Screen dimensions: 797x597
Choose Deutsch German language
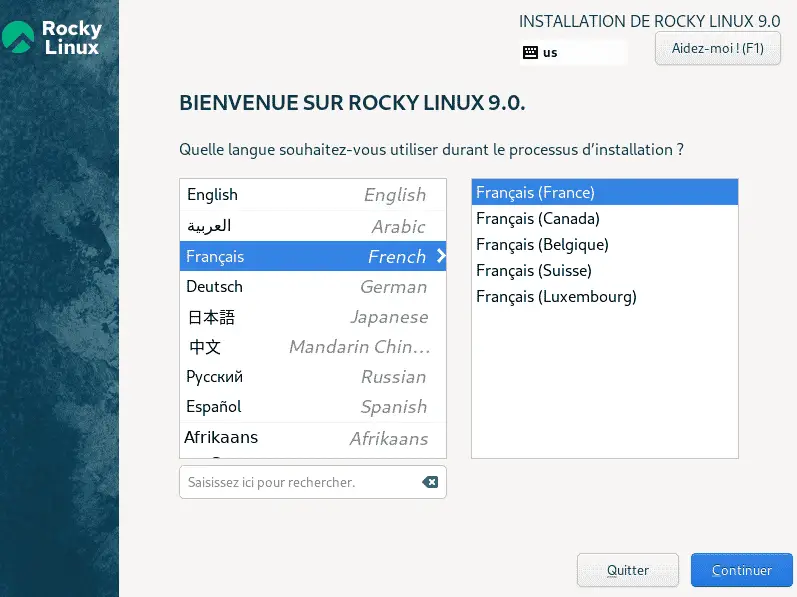coord(313,287)
